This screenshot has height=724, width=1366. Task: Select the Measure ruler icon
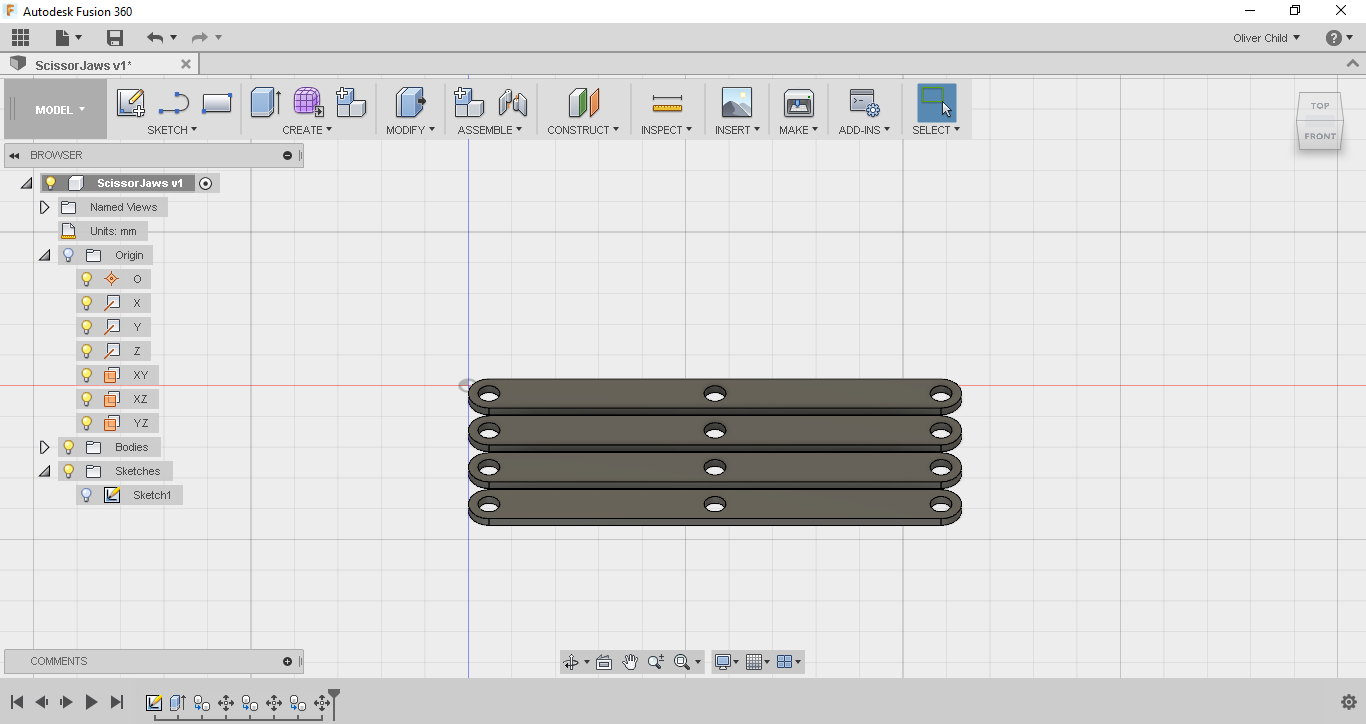[667, 103]
